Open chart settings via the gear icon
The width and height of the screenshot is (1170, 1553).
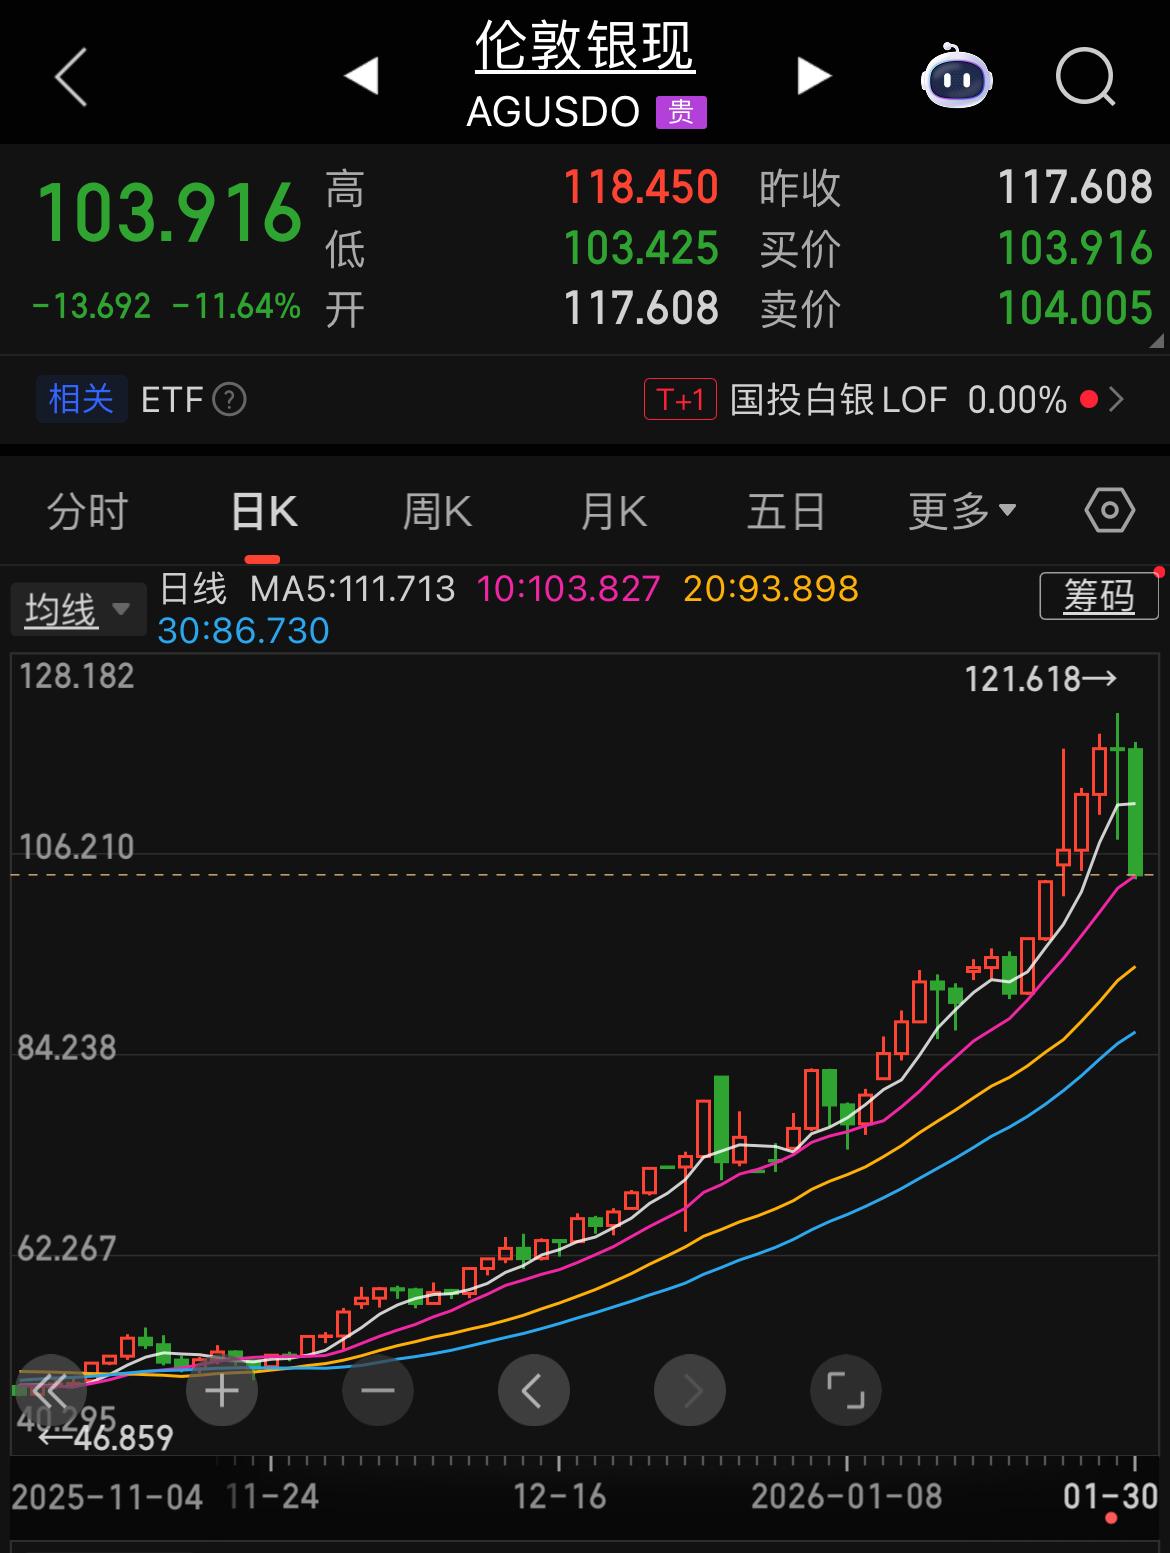[1107, 510]
